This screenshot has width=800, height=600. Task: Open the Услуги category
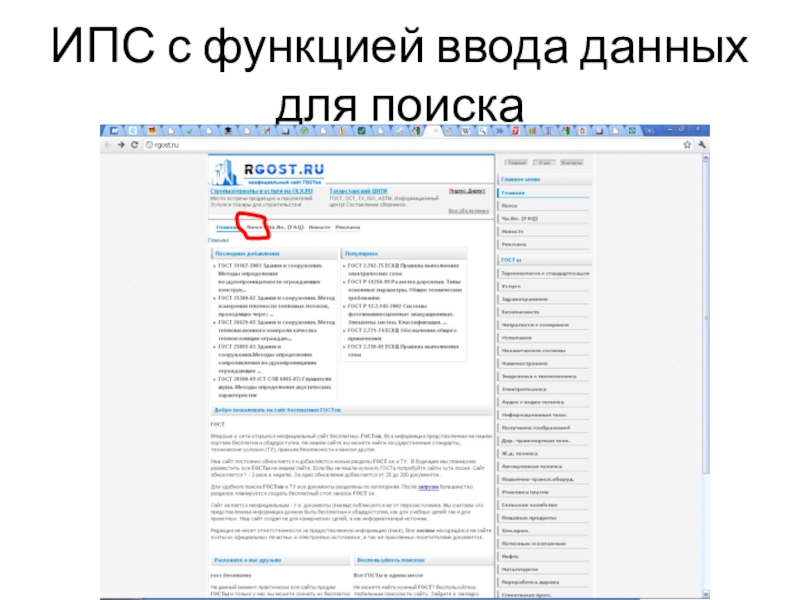(543, 286)
